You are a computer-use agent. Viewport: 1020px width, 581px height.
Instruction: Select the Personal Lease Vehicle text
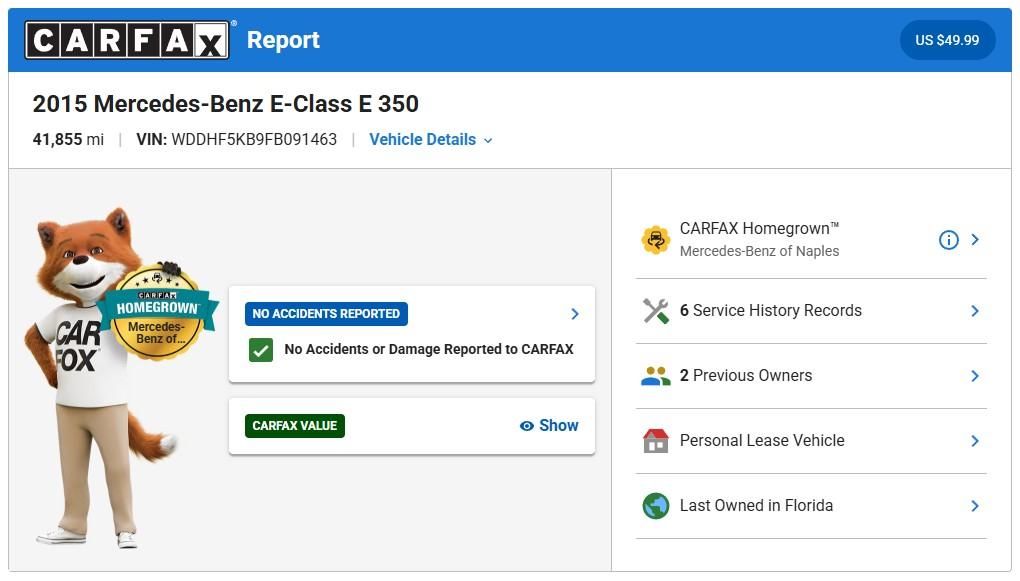click(x=762, y=440)
